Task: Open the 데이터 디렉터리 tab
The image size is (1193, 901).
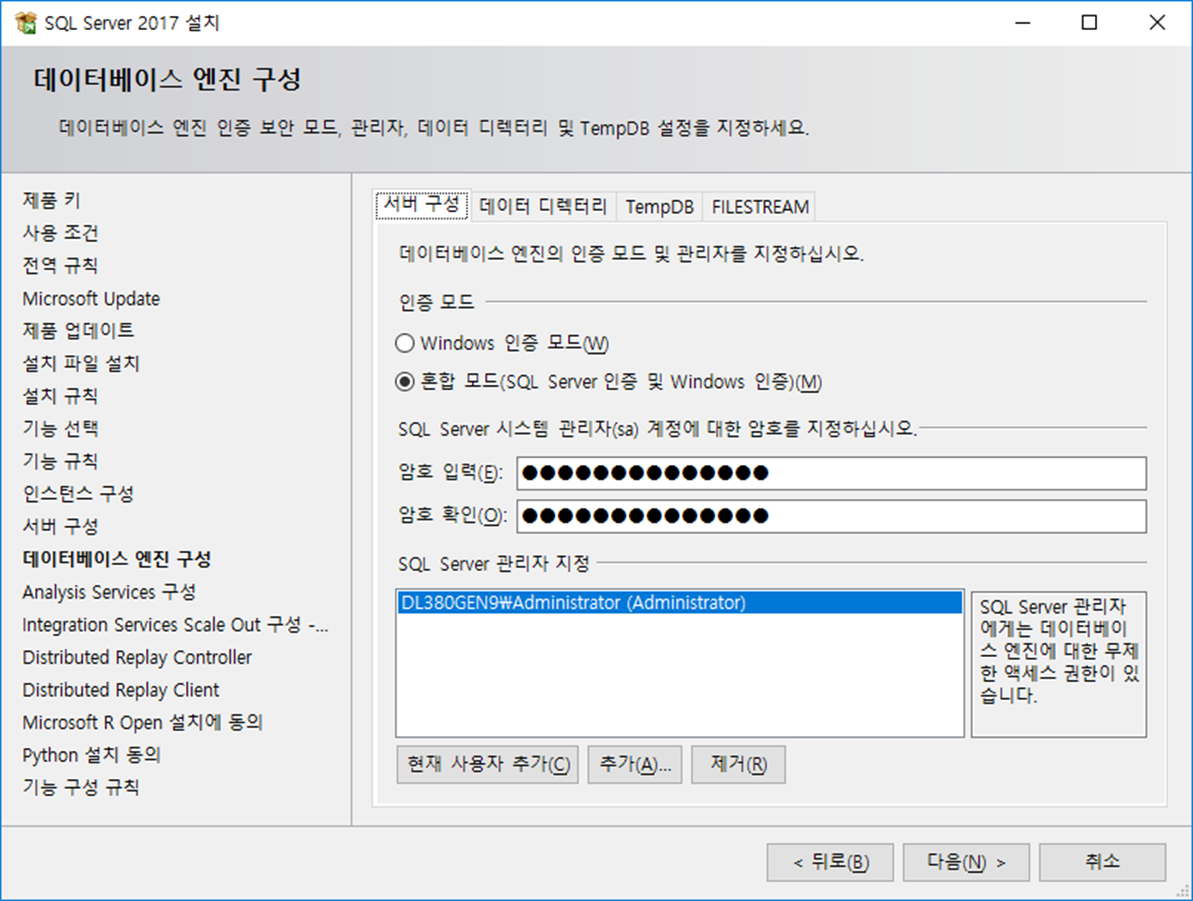Action: click(543, 206)
